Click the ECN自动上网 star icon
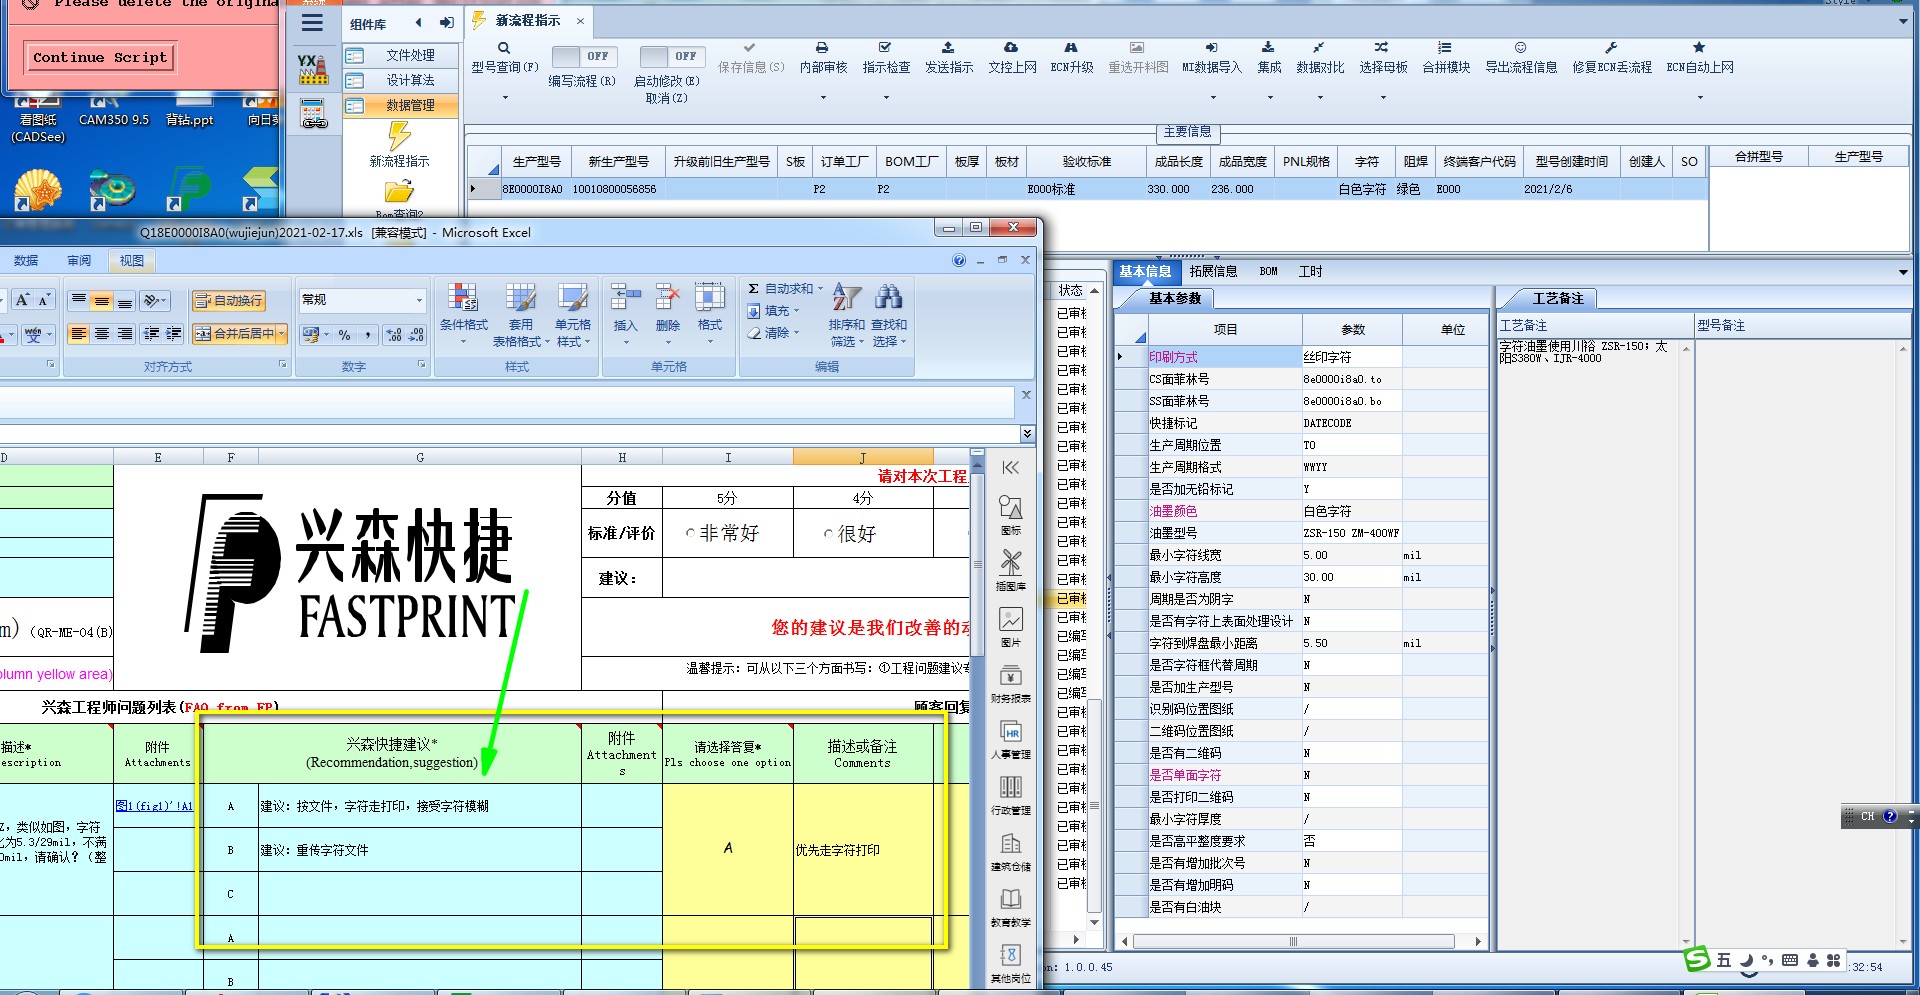 [1699, 47]
